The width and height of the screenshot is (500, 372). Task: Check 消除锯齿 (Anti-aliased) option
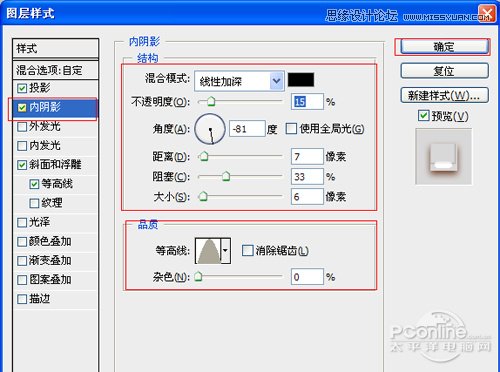pyautogui.click(x=247, y=250)
